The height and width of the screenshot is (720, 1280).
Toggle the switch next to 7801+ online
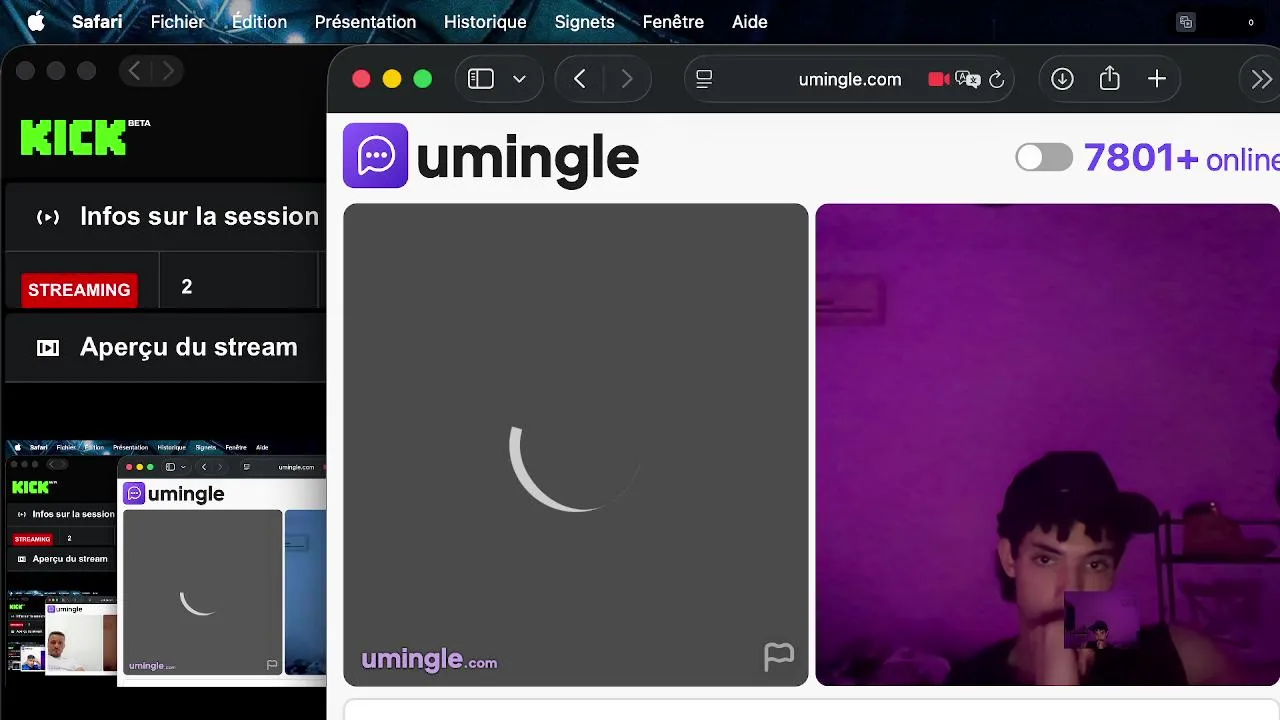[x=1044, y=157]
